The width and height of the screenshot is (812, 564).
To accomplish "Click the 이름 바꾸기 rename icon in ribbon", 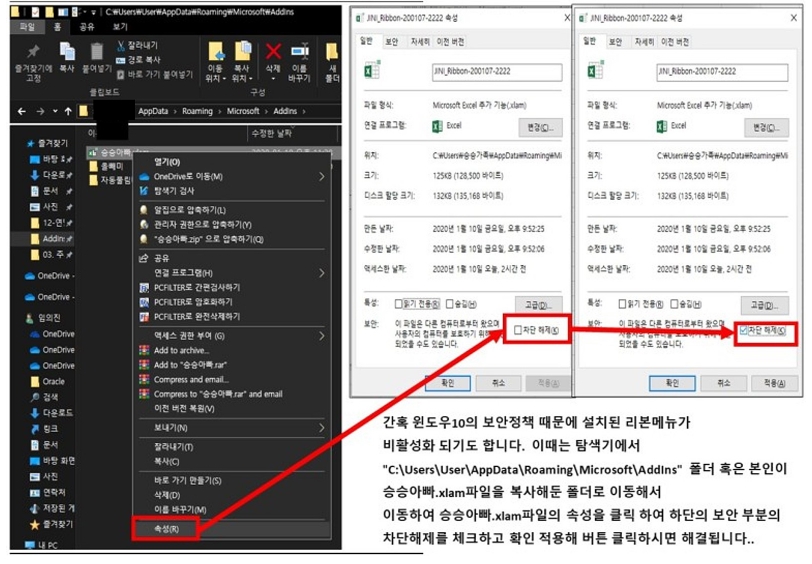I will (299, 51).
